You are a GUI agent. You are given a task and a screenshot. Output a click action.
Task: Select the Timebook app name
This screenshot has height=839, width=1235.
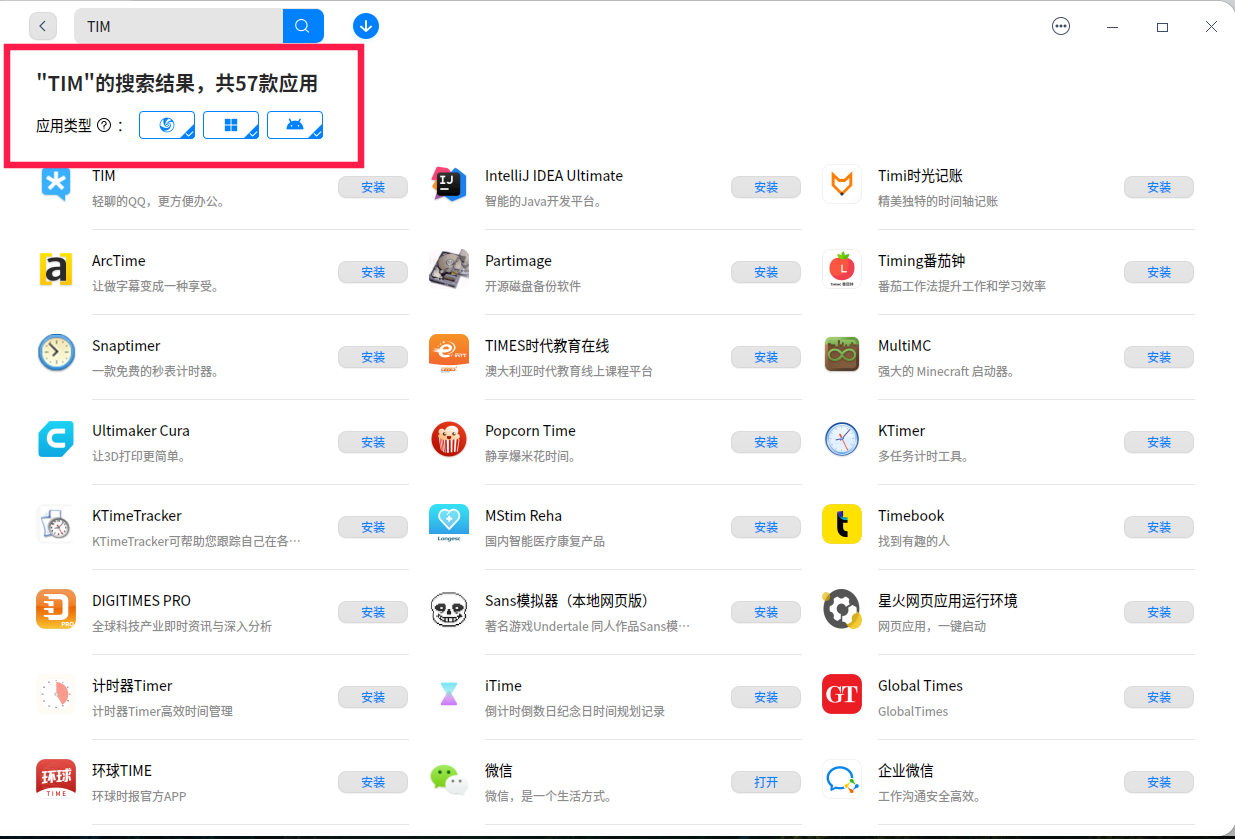click(911, 516)
